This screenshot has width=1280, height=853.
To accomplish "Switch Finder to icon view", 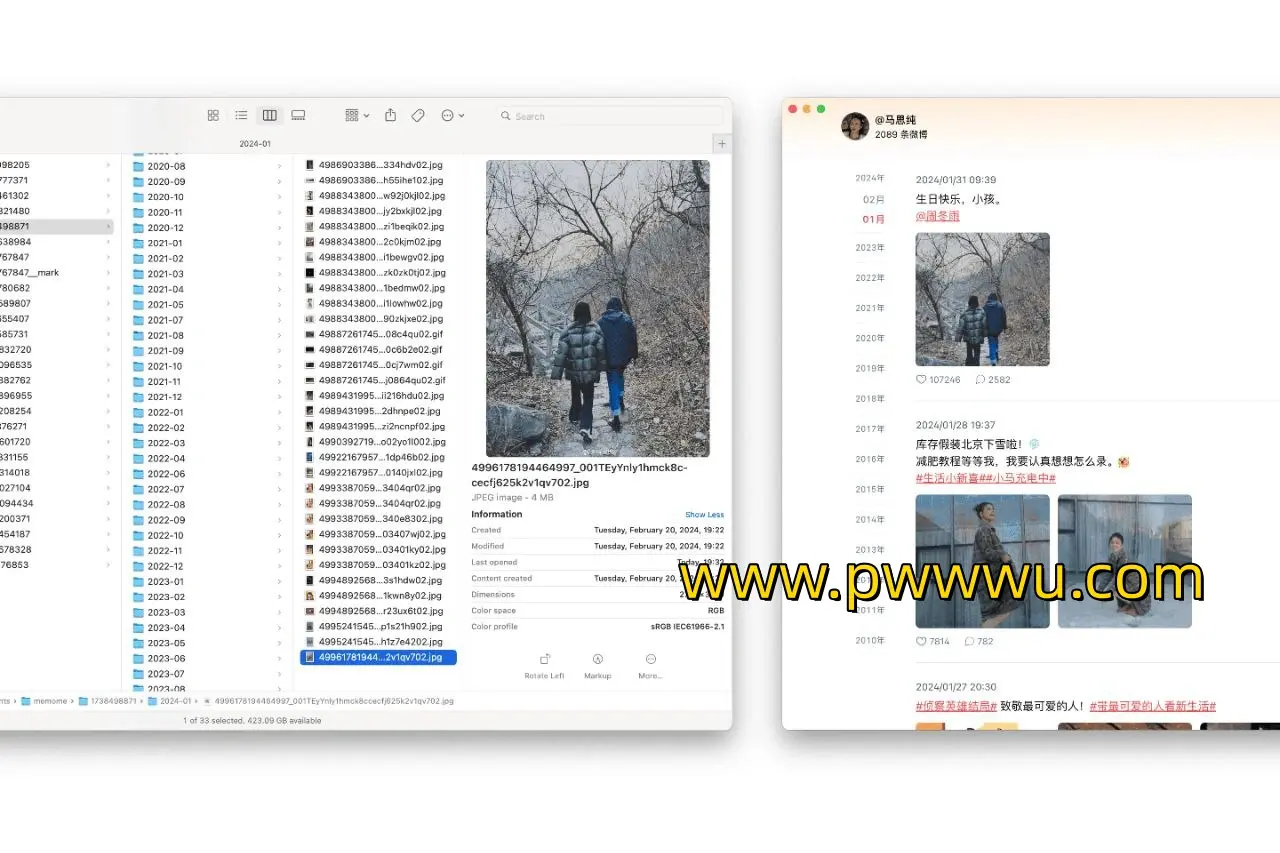I will click(213, 116).
